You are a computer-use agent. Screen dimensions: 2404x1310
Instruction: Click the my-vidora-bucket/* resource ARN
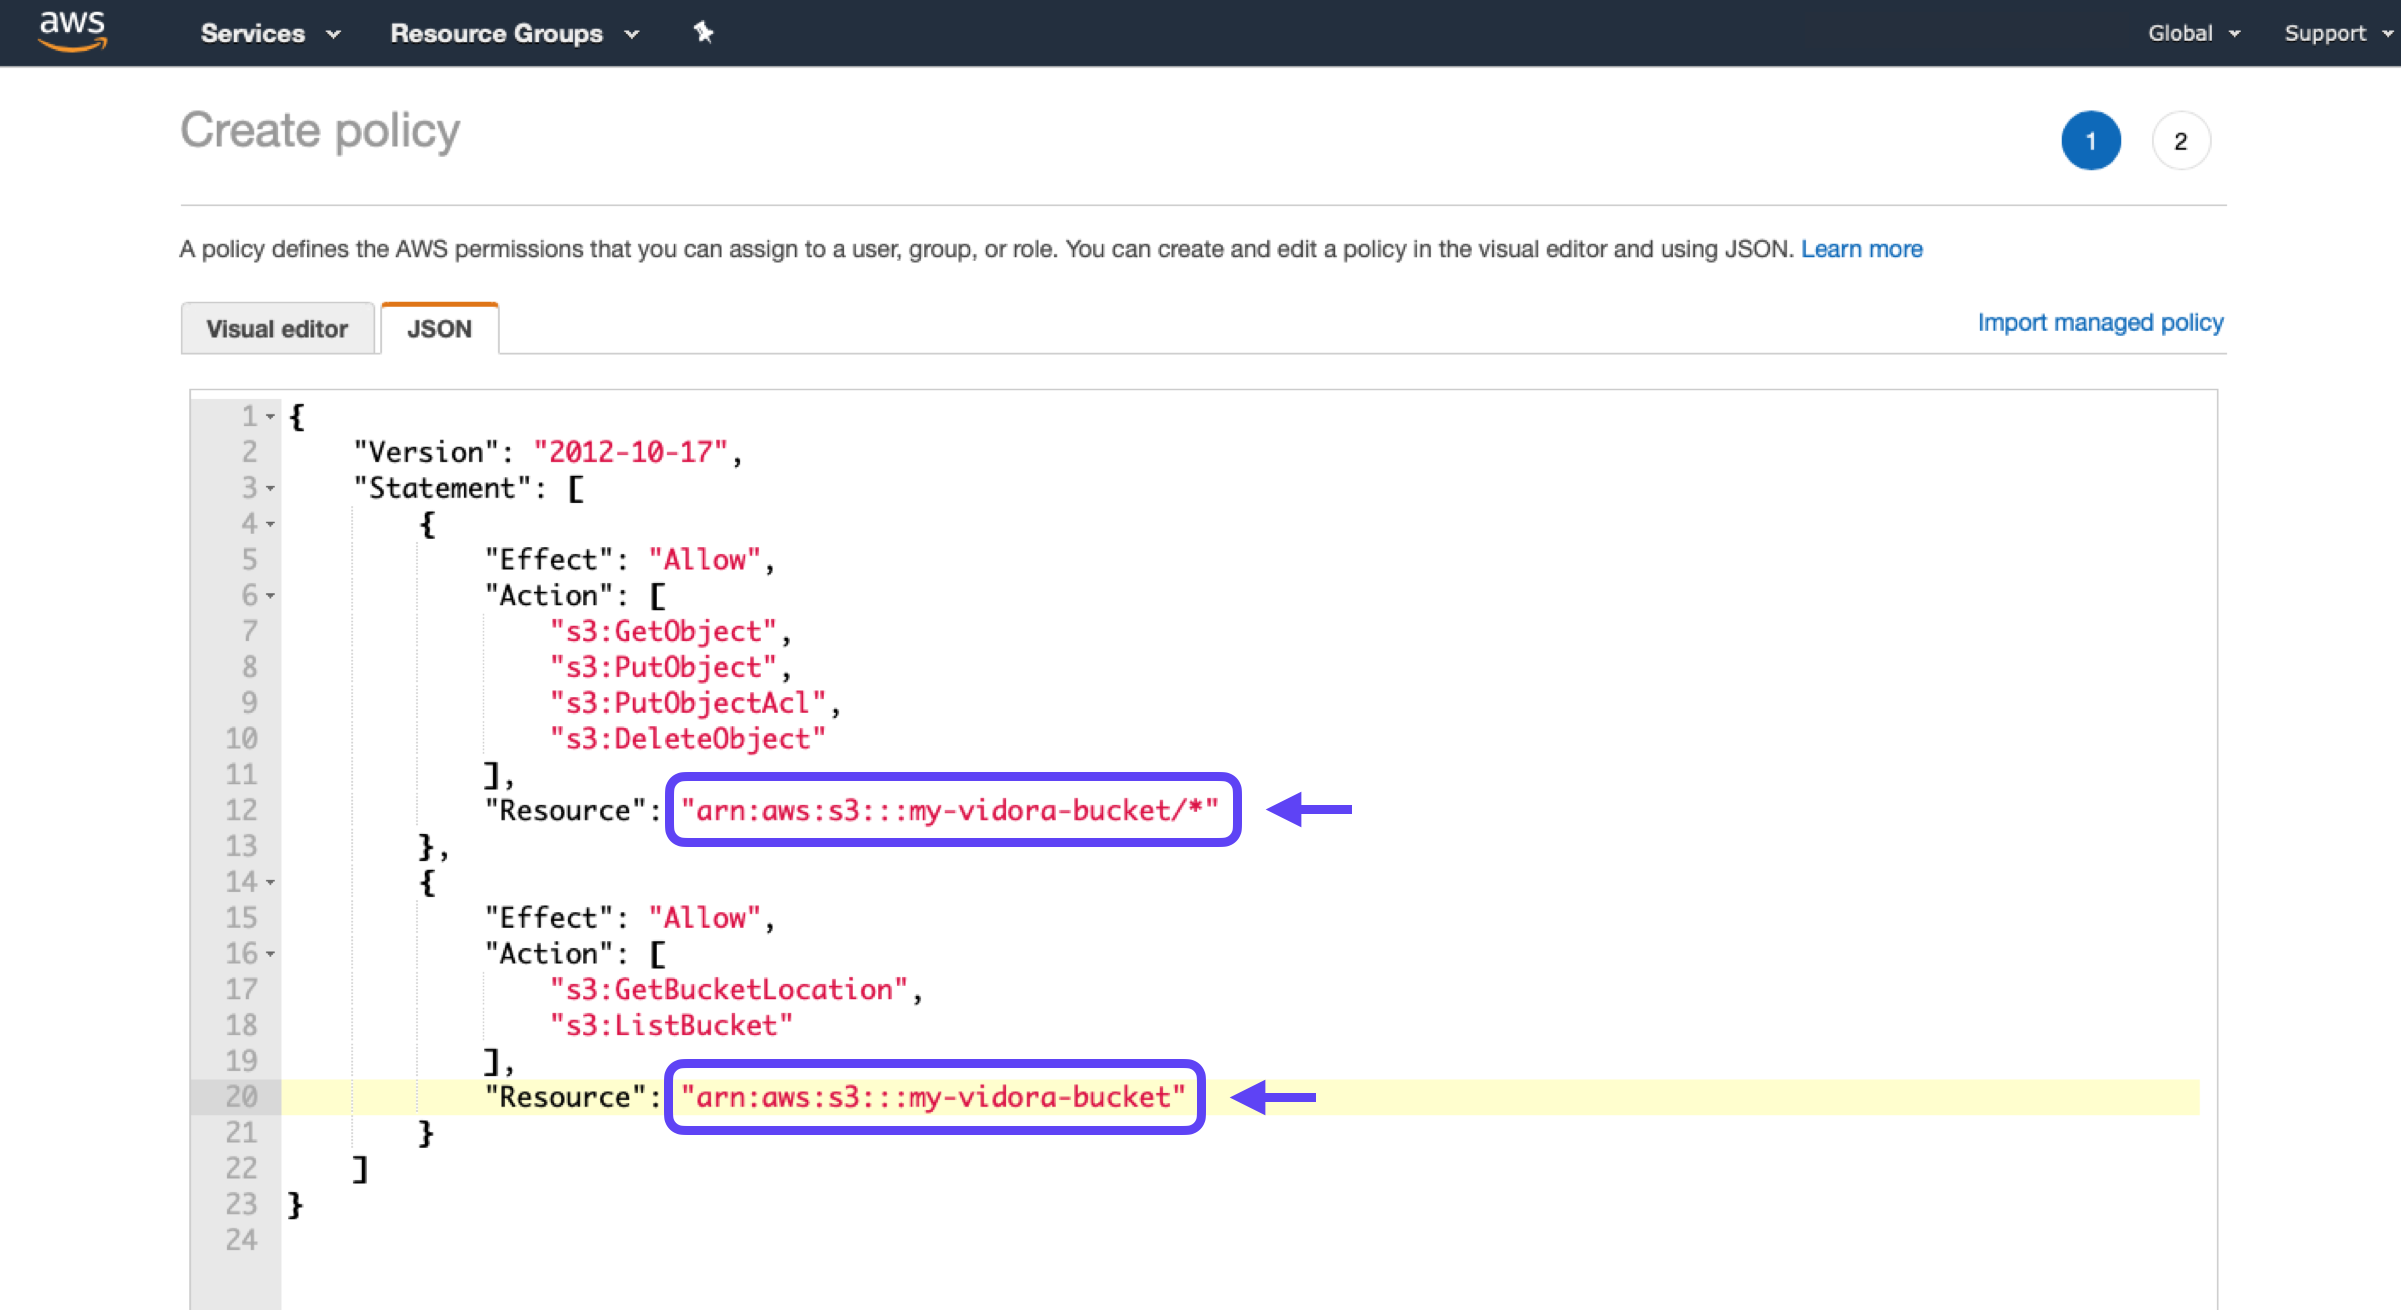pos(950,810)
